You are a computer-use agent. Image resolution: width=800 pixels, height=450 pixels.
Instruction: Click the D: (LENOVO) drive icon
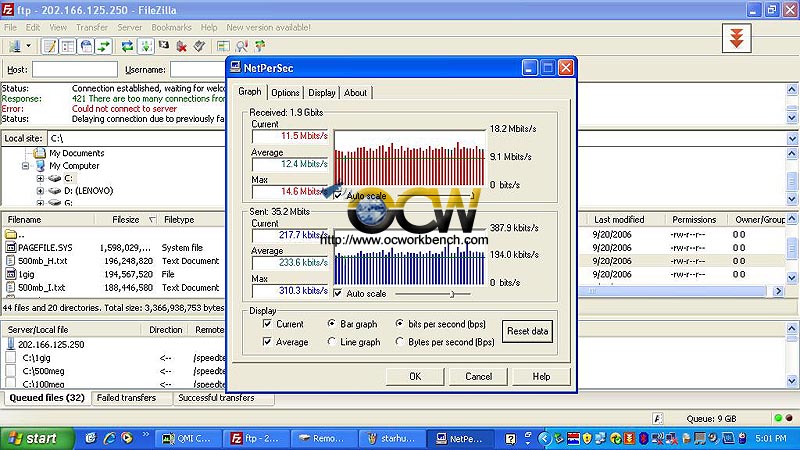55,191
